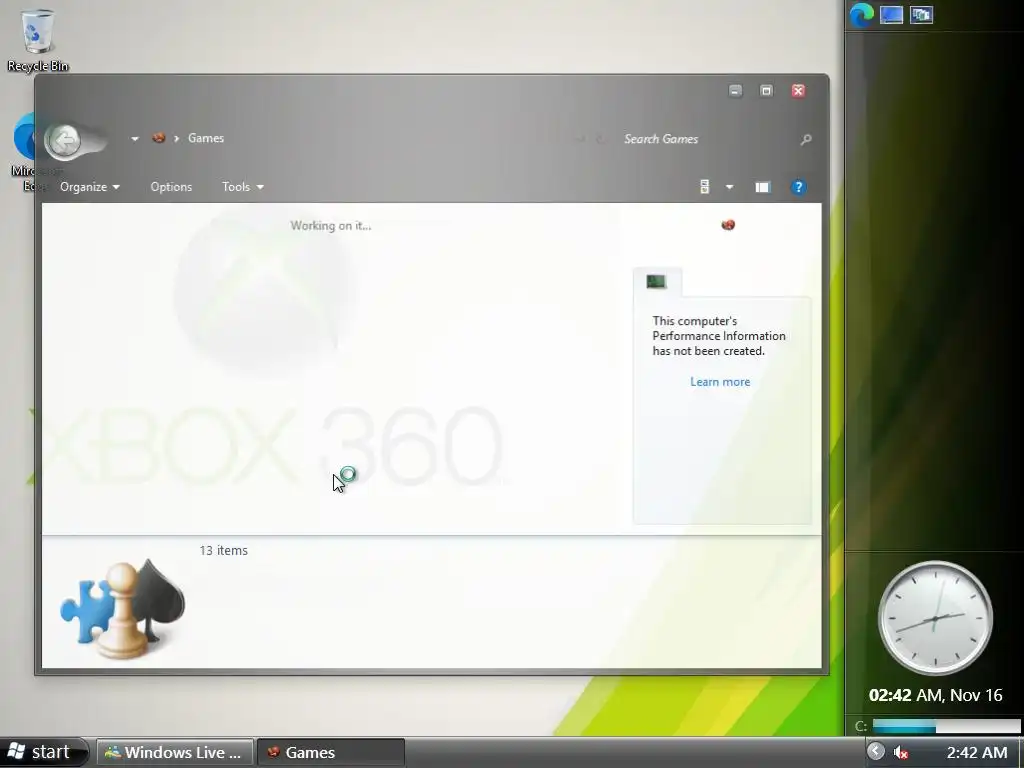1024x768 pixels.
Task: Click the small games icon in preview pane
Action: [x=728, y=225]
